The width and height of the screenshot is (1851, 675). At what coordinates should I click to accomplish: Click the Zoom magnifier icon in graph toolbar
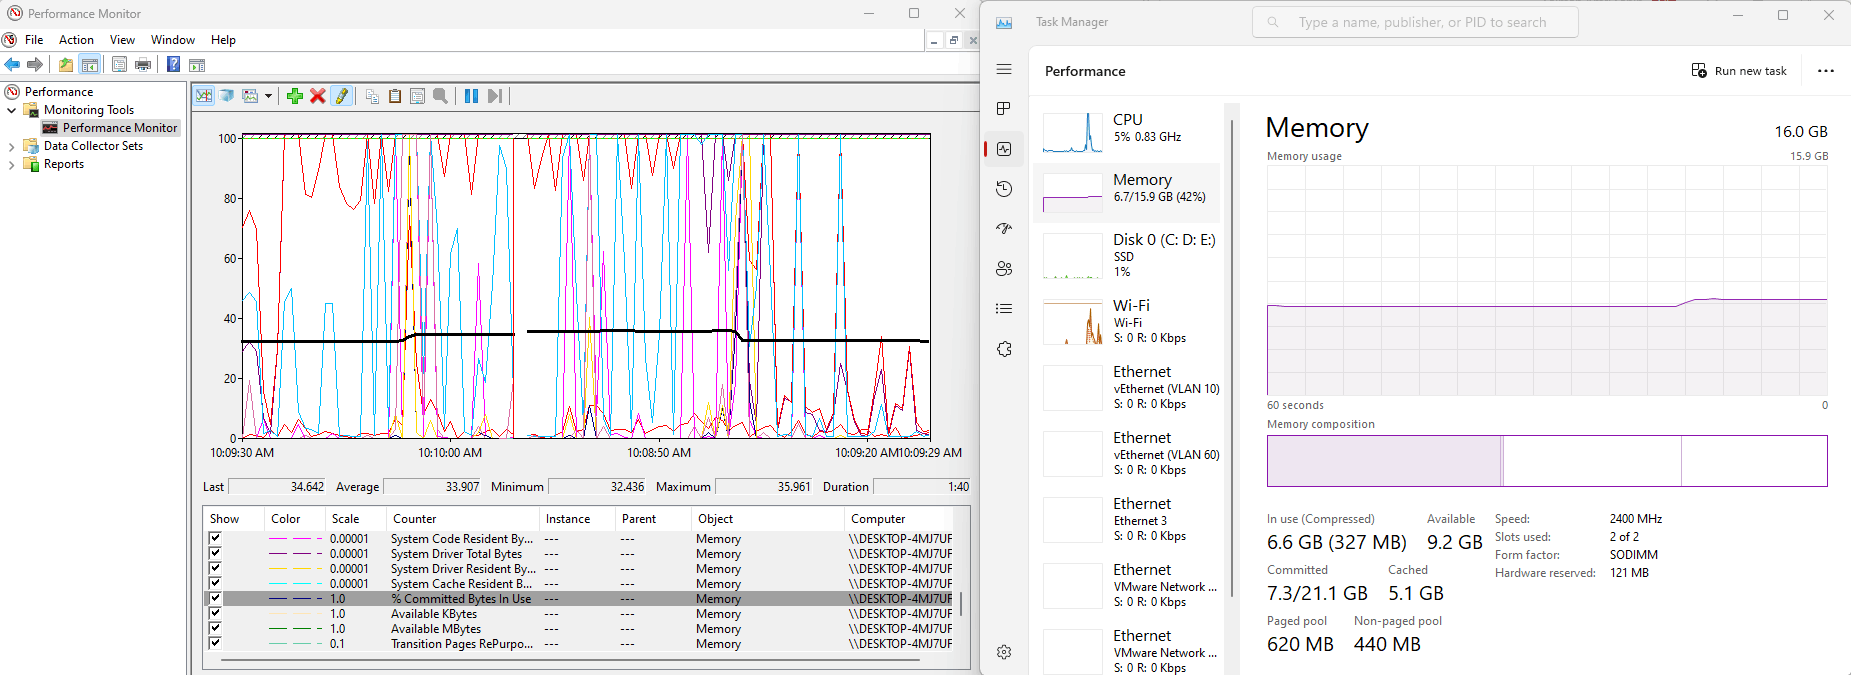tap(440, 96)
